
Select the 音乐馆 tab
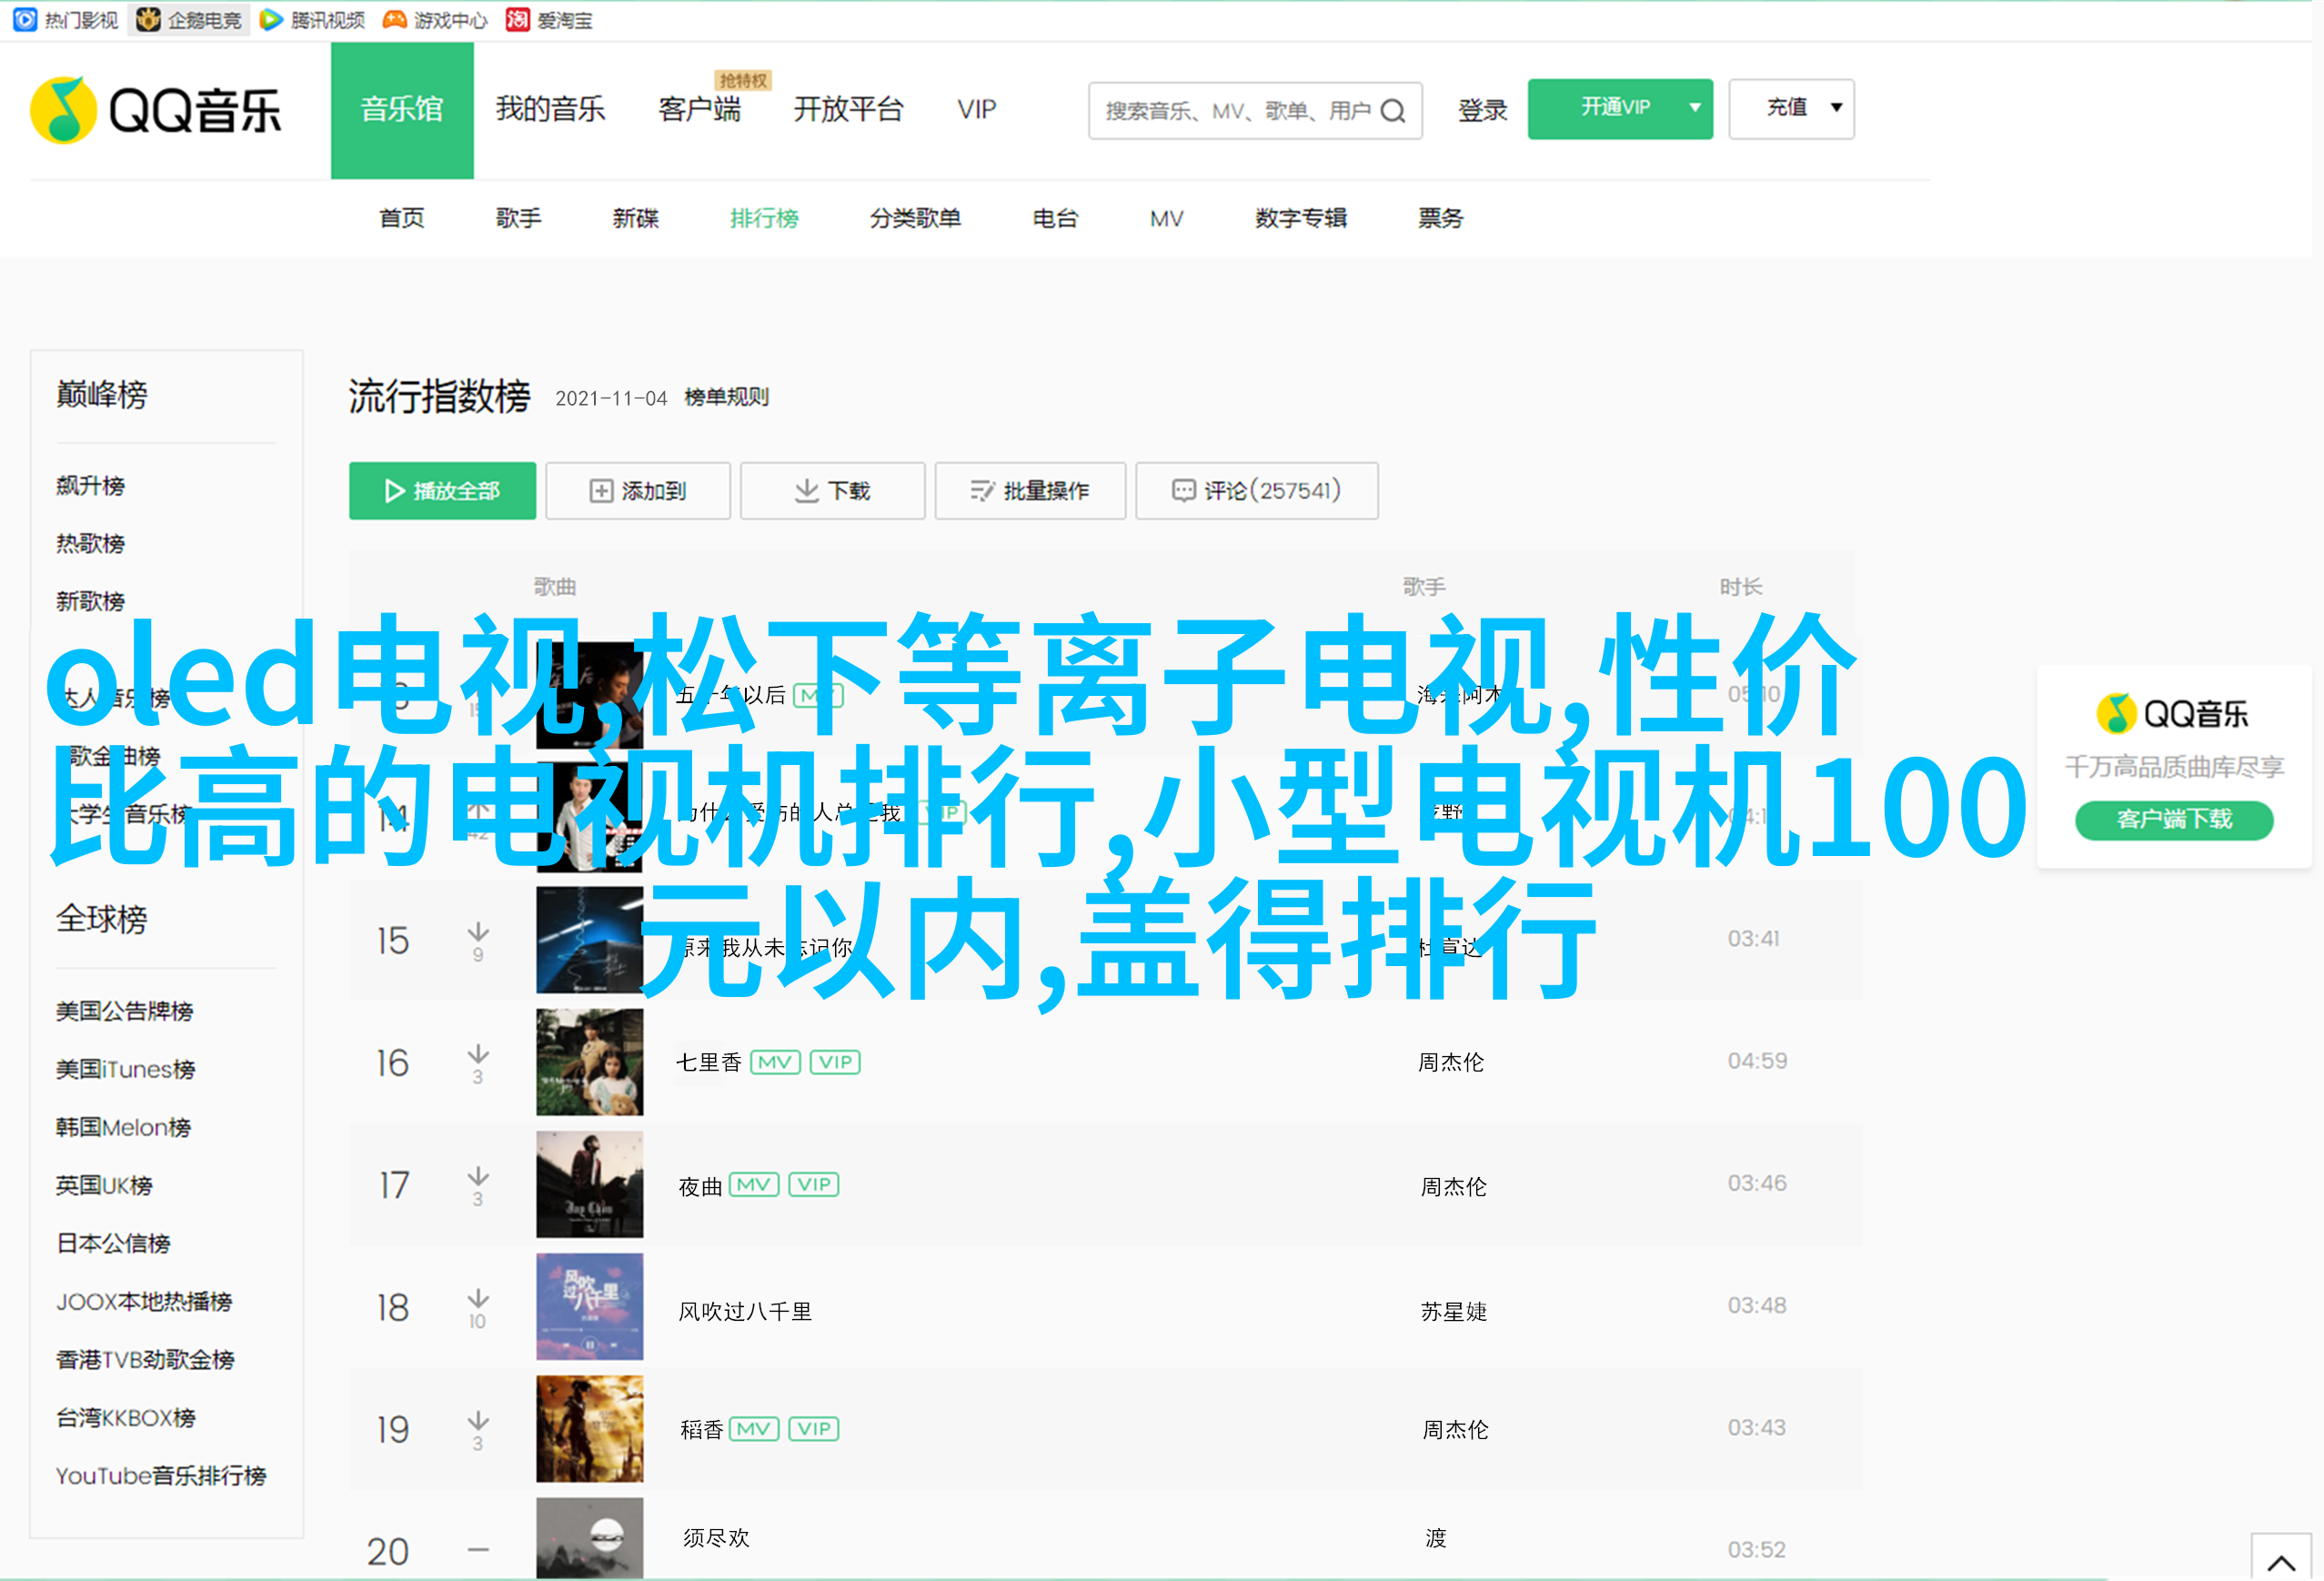tap(402, 110)
